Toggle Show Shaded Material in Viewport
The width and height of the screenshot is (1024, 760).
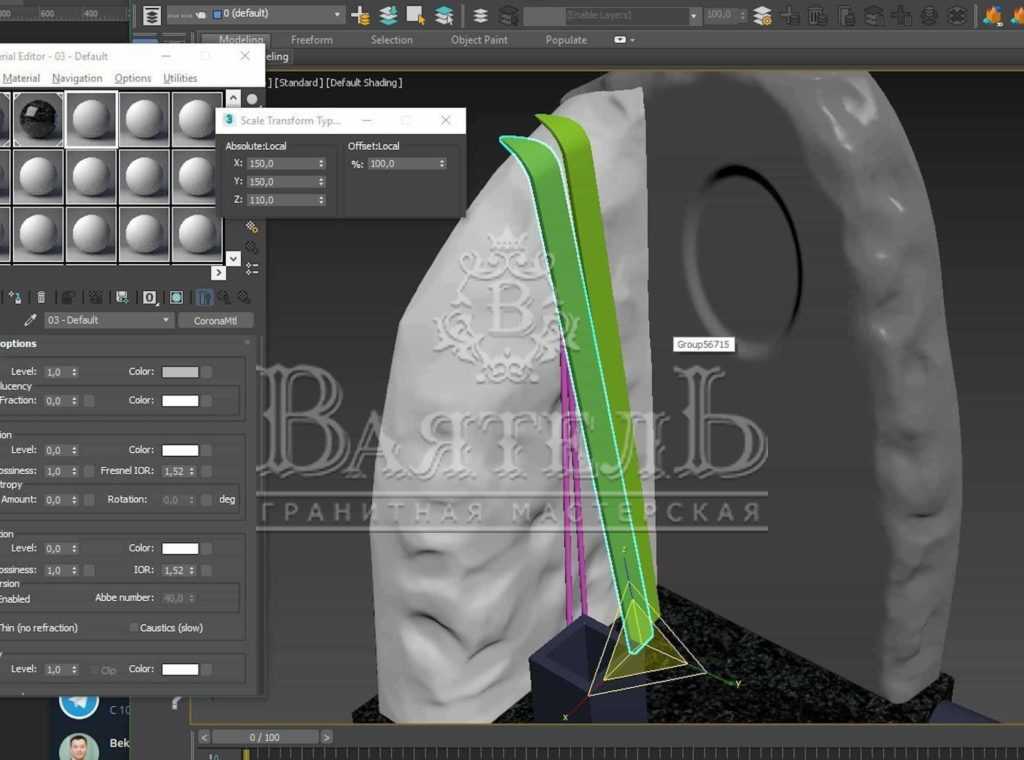176,297
